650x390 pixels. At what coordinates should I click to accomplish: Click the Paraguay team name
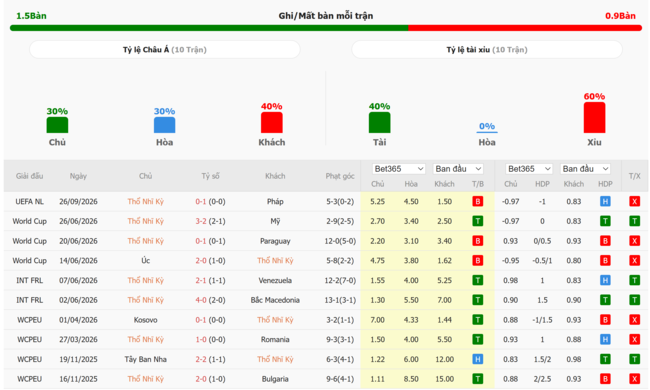point(275,241)
